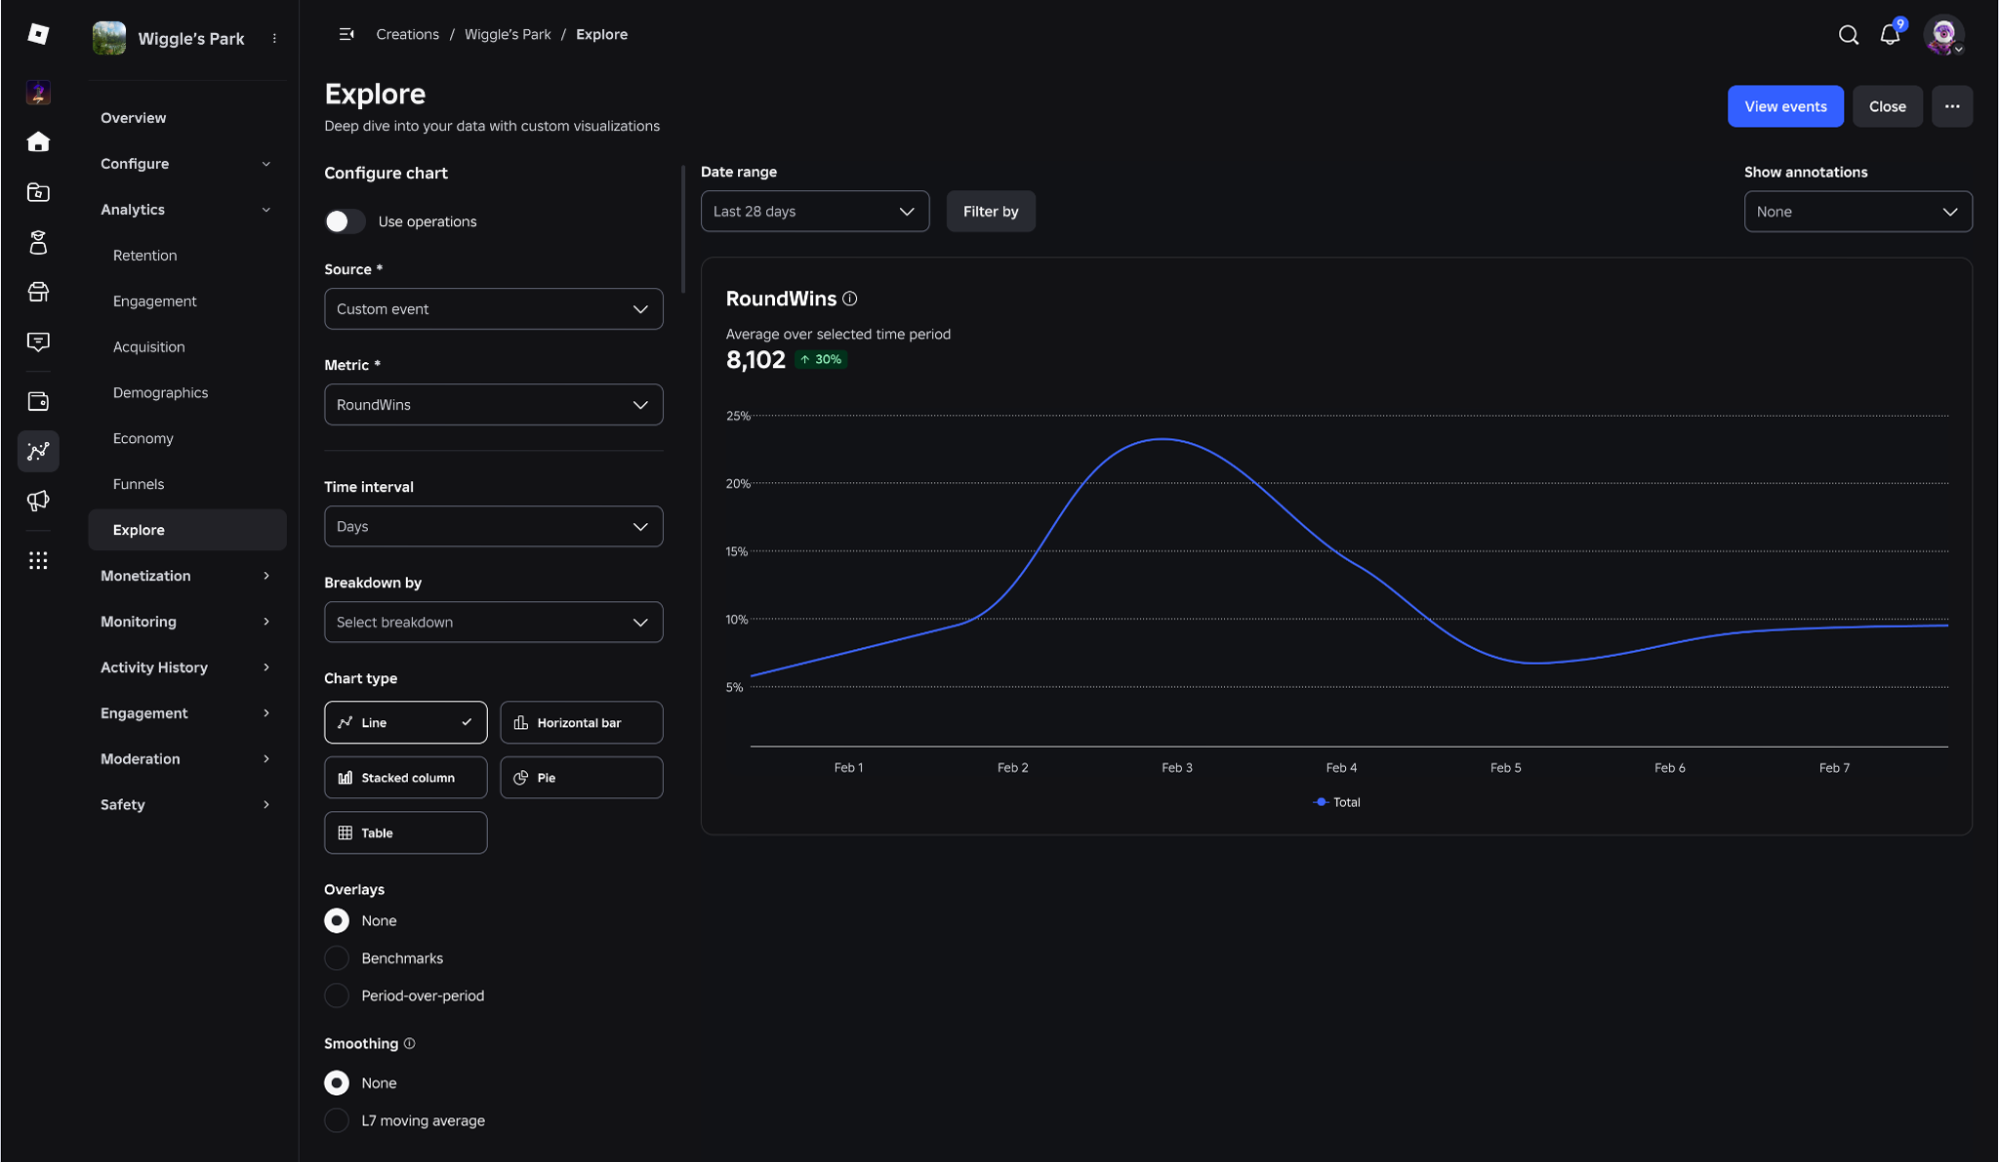Viewport: 1999px width, 1162px height.
Task: Open the Economy analytics page
Action: (143, 438)
